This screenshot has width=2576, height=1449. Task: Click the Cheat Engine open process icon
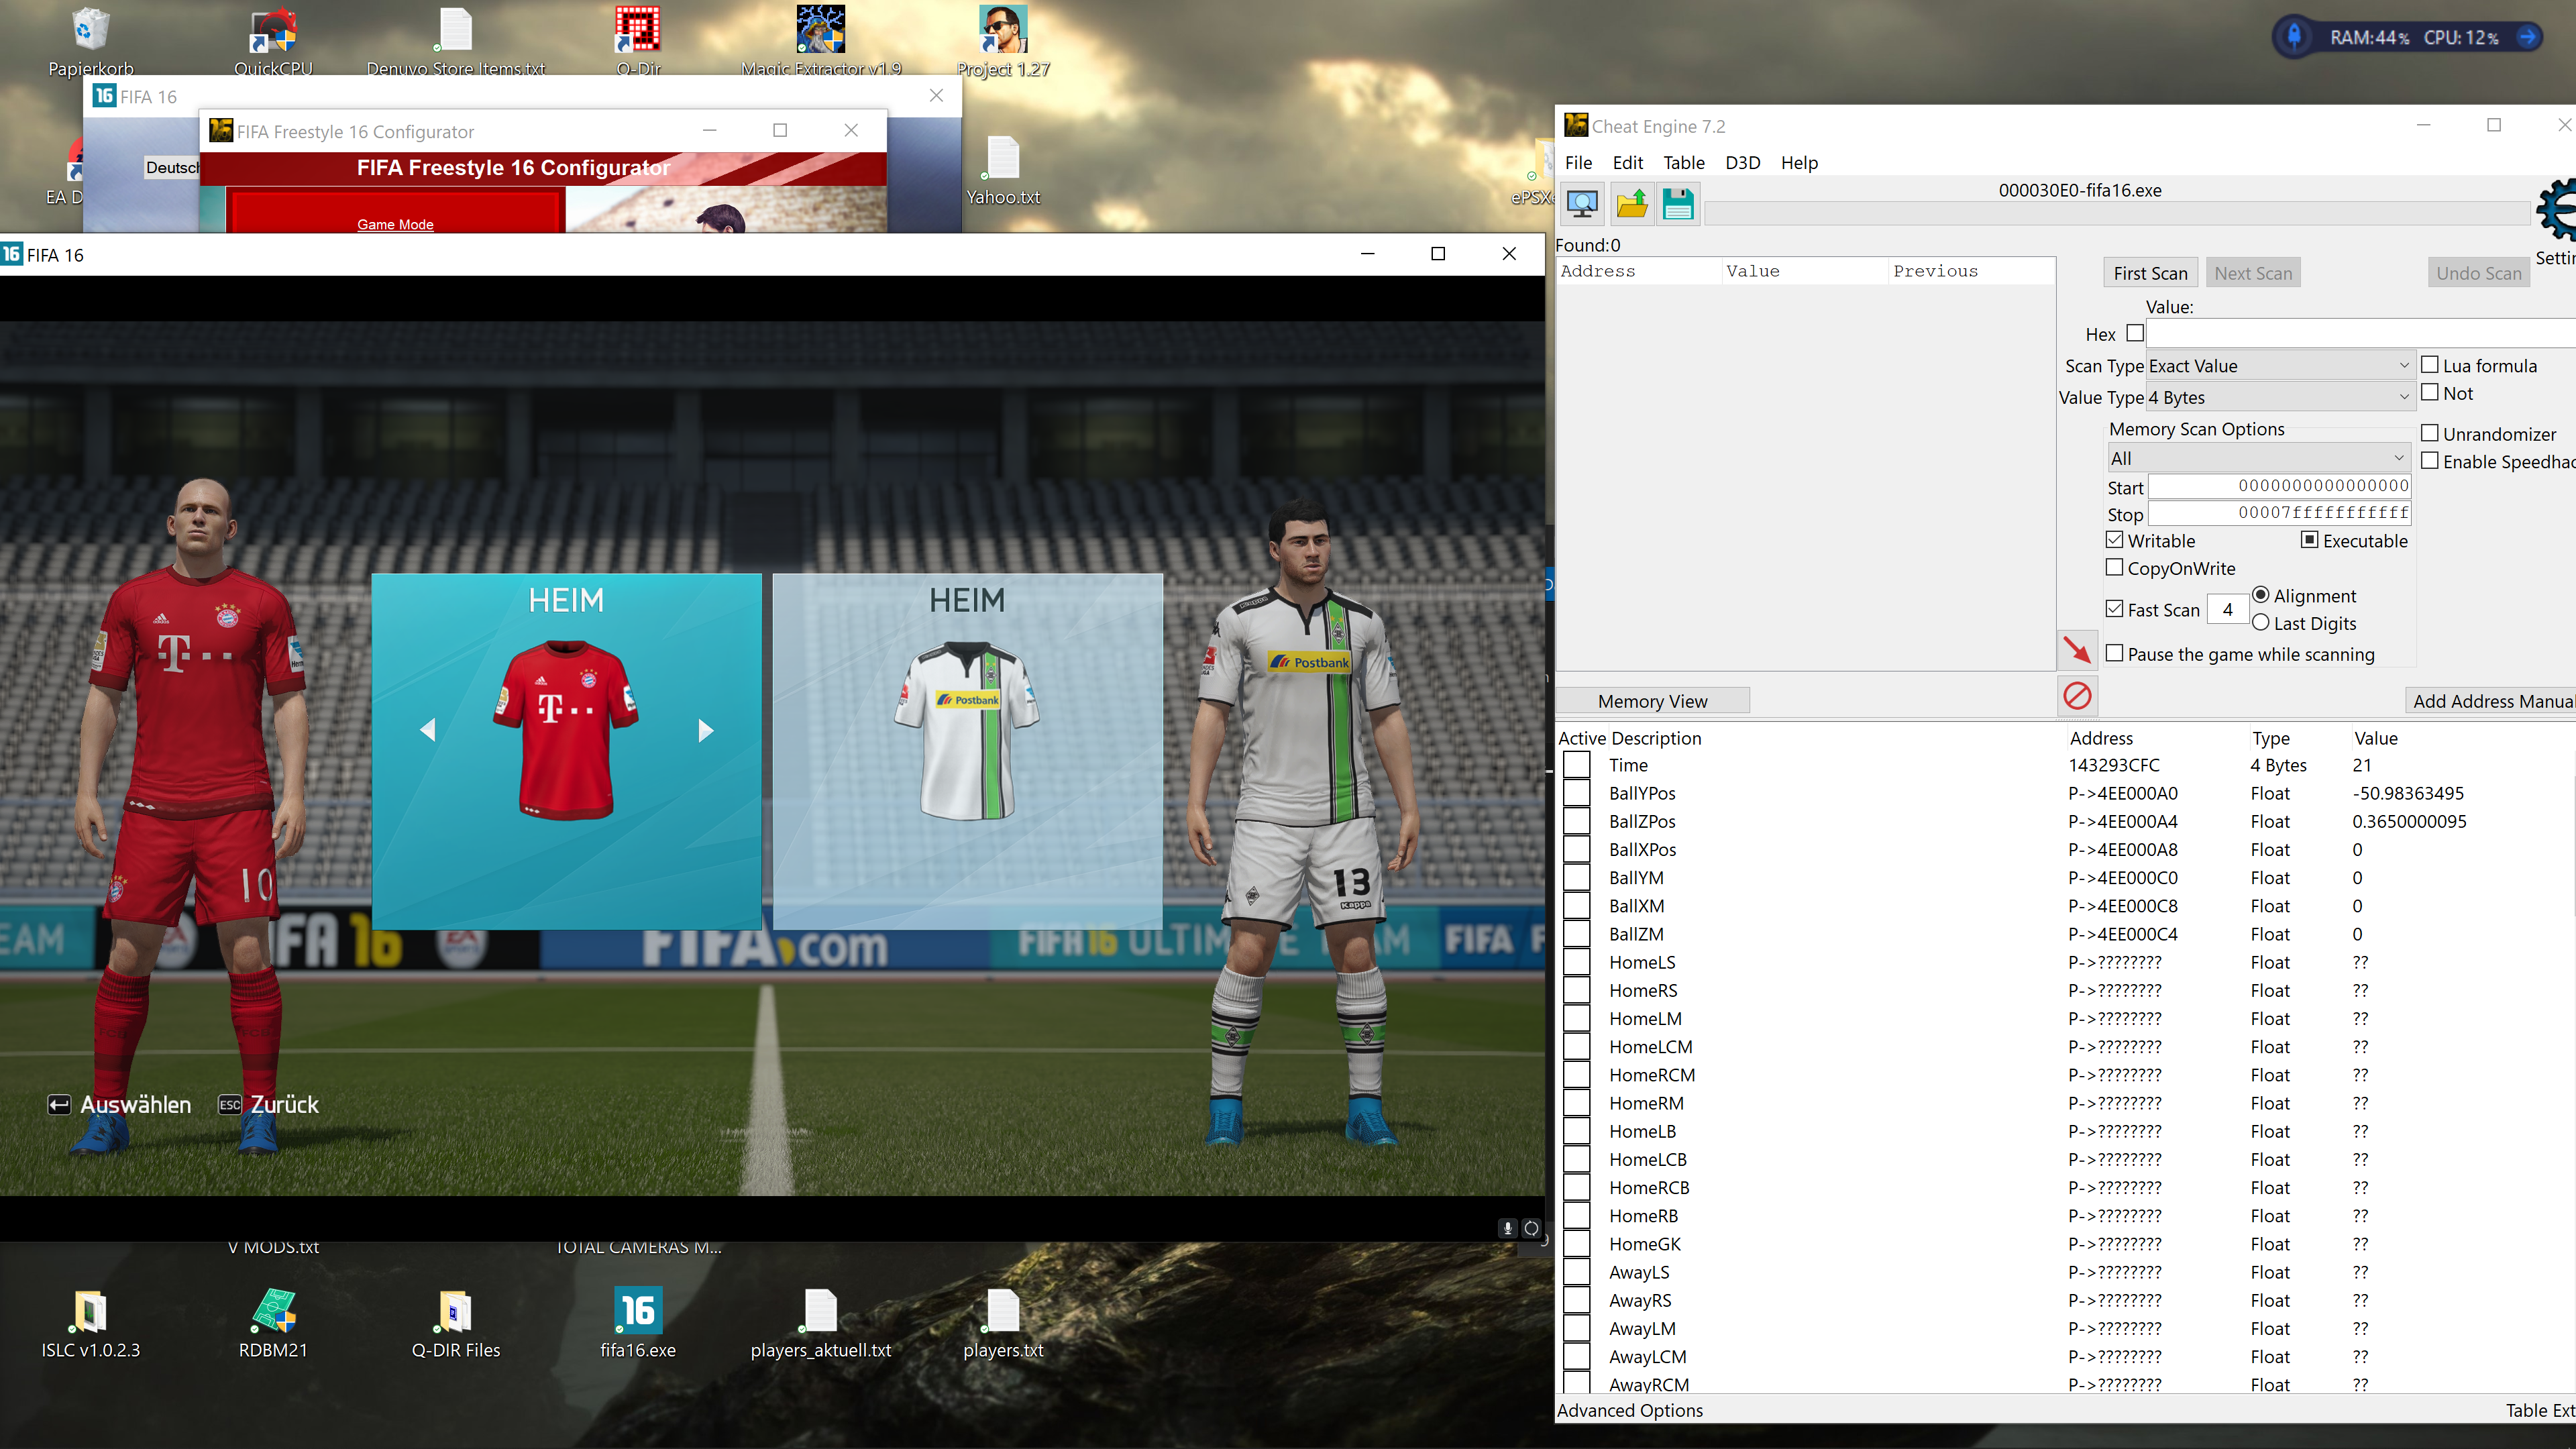pos(1582,204)
